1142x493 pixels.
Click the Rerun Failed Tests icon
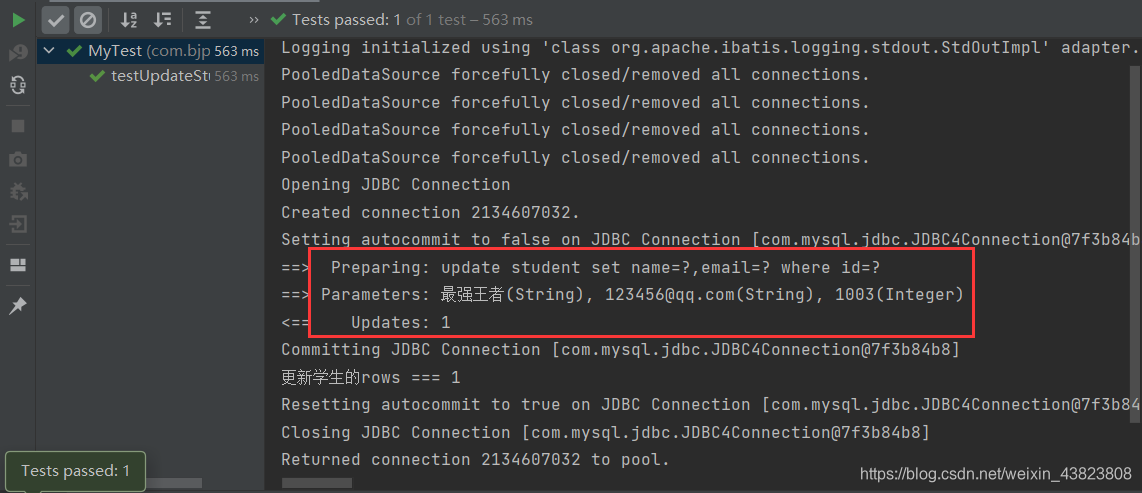pyautogui.click(x=18, y=53)
